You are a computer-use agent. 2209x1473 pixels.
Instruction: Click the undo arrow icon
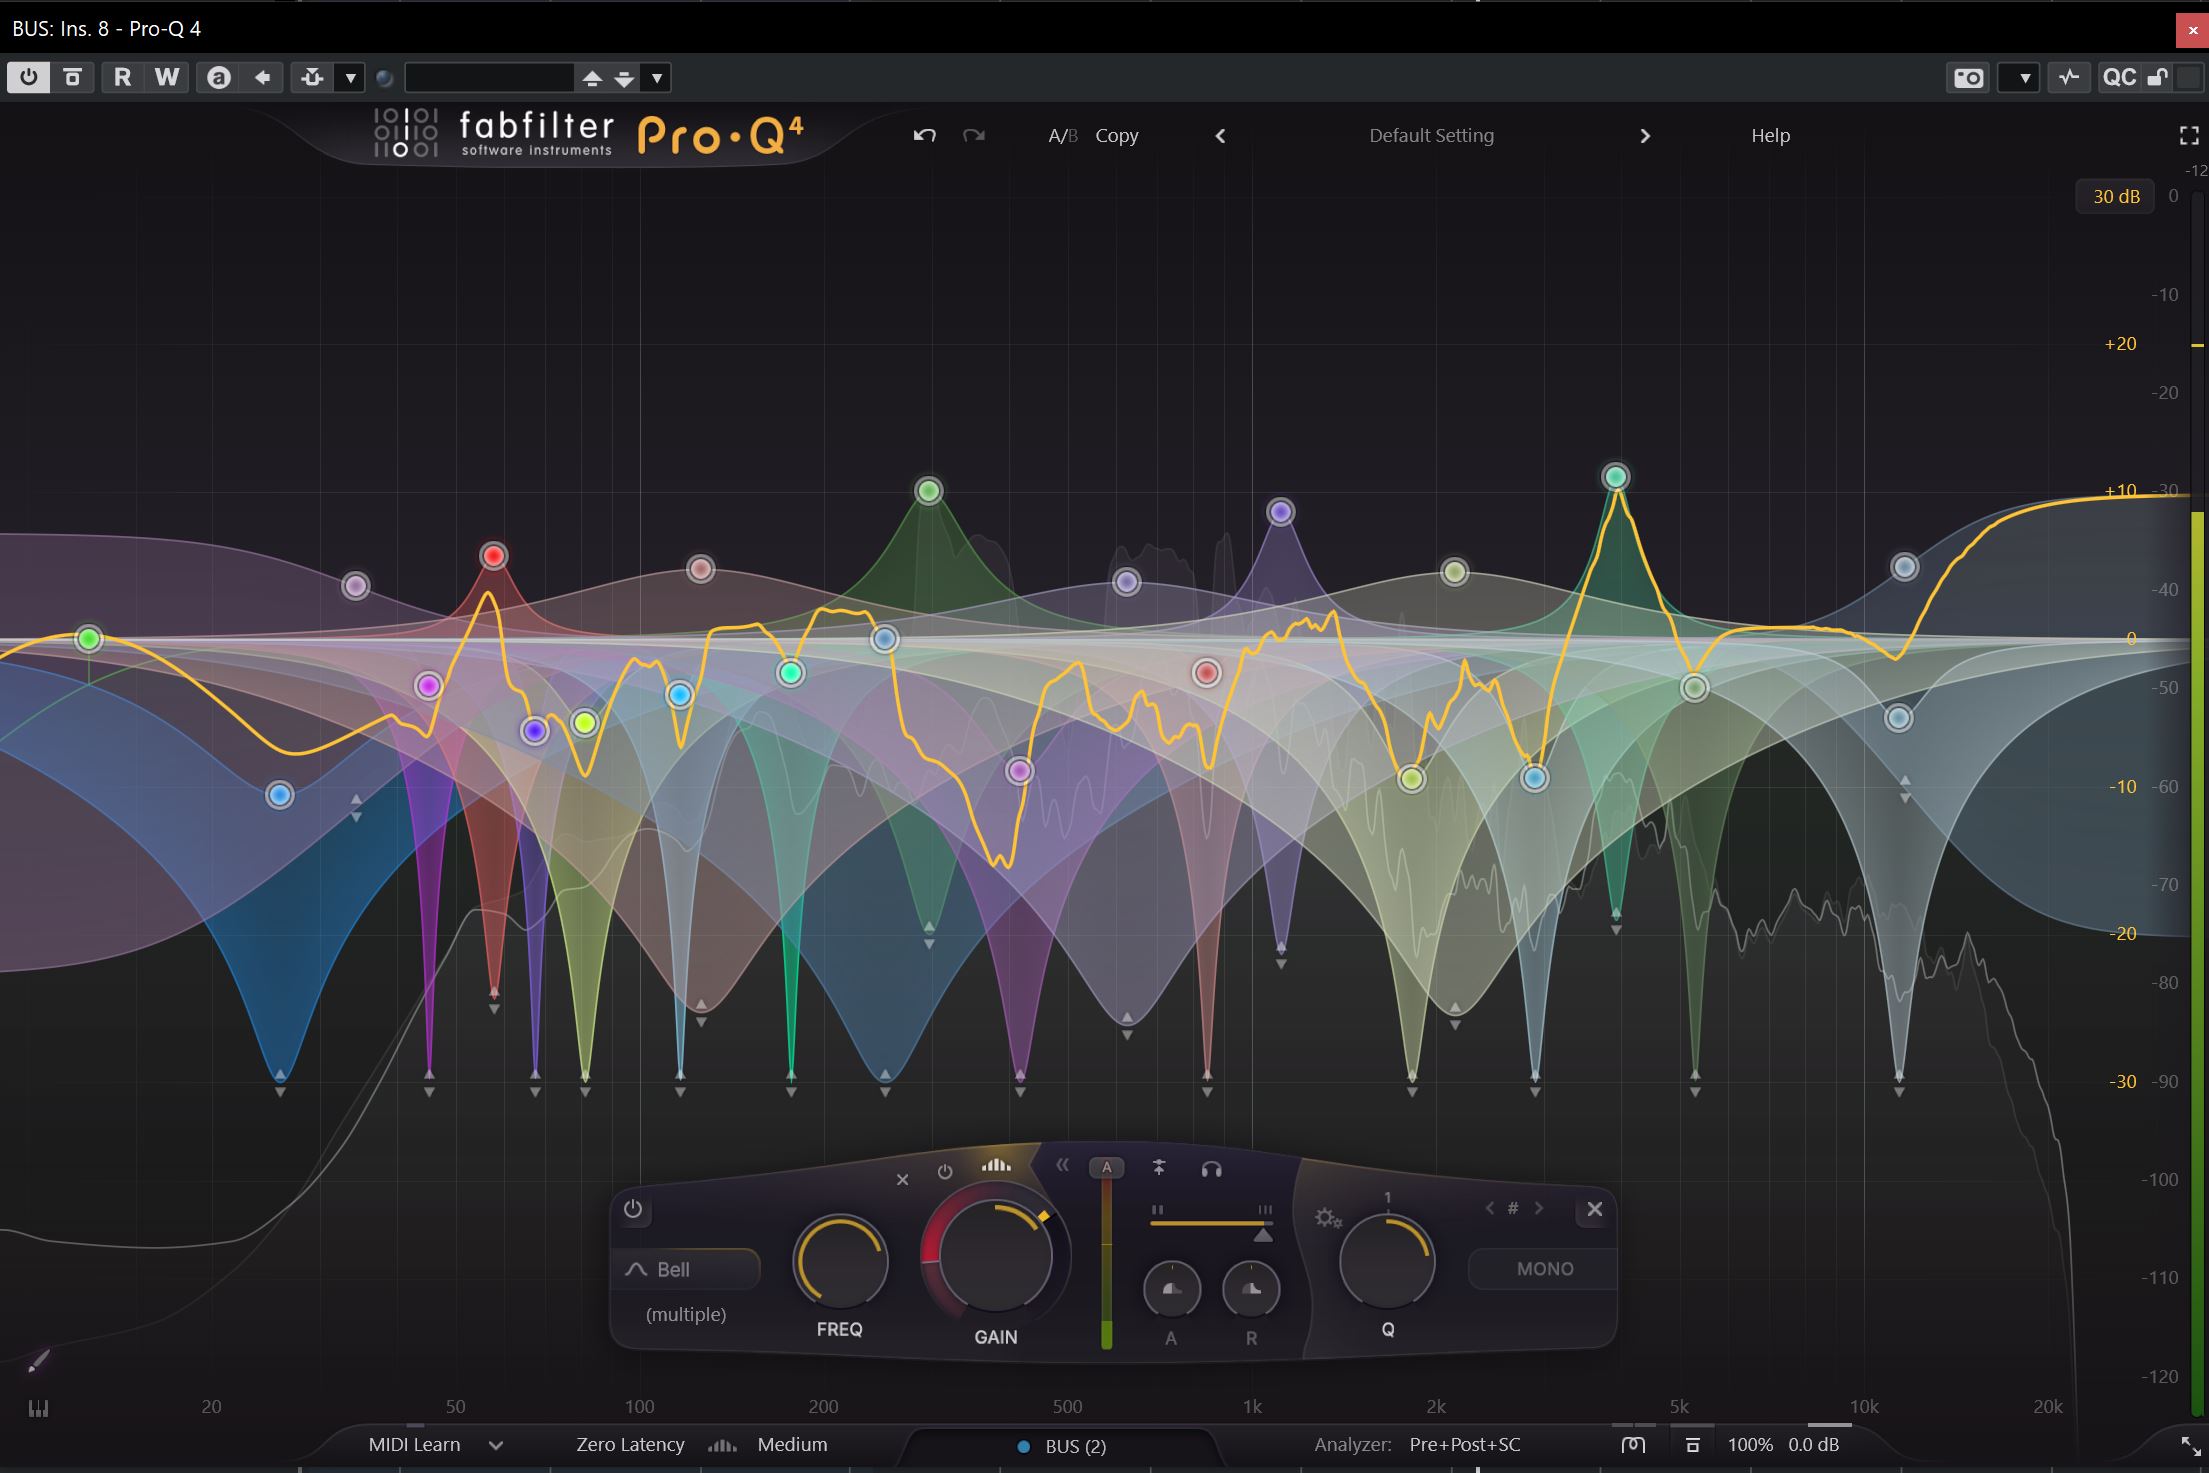924,135
